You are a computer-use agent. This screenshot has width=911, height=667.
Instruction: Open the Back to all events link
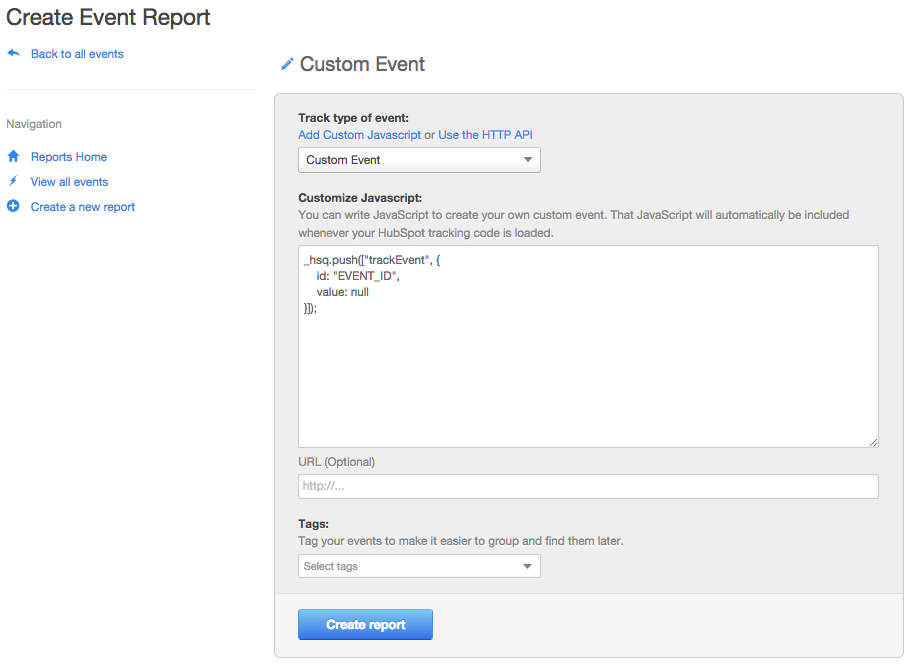click(77, 54)
